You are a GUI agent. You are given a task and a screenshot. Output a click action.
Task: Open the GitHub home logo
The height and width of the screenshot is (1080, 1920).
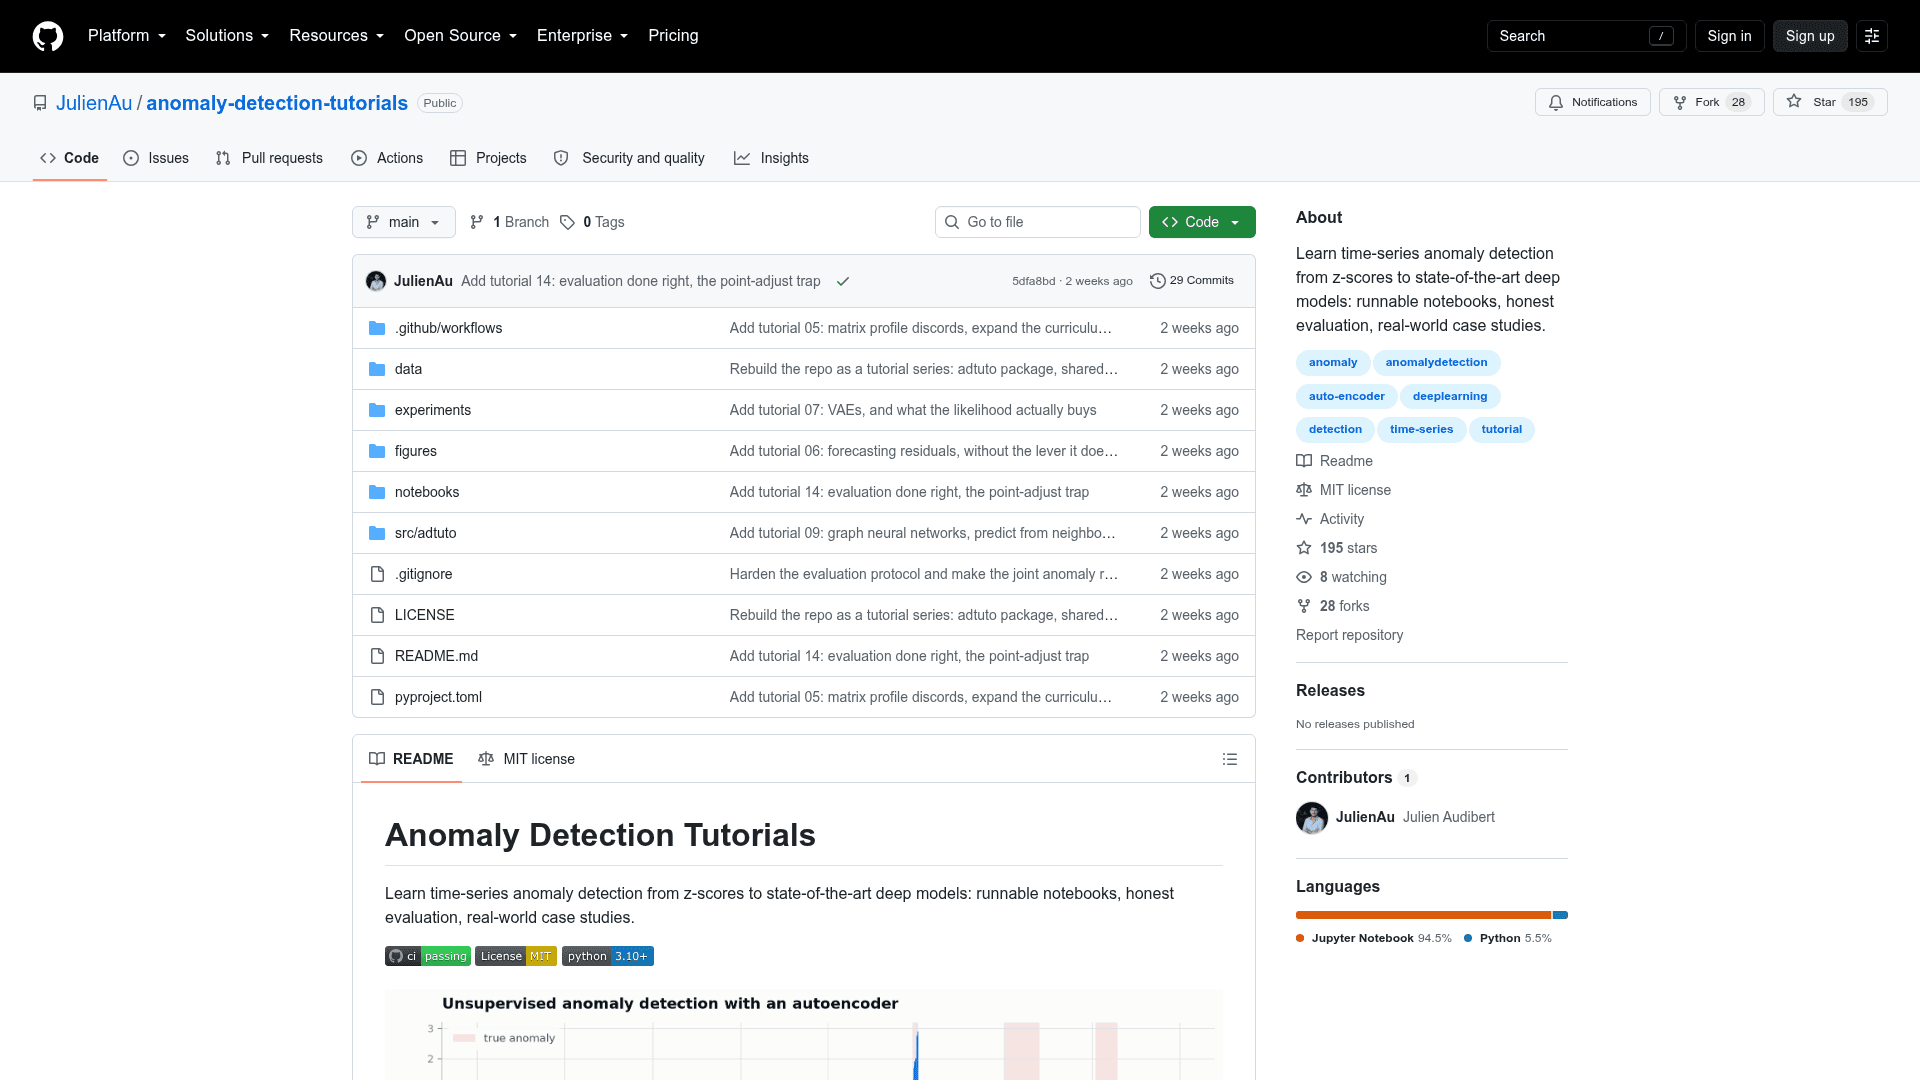(48, 36)
